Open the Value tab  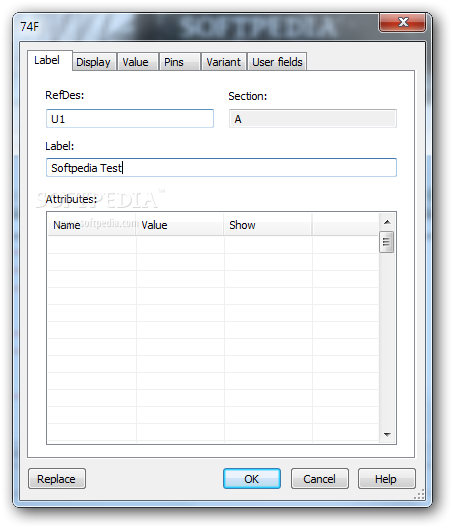click(x=137, y=62)
